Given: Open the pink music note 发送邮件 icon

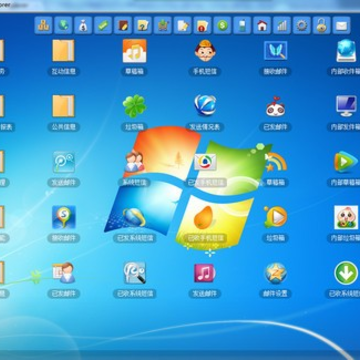Looking at the screenshot, I should point(204,273).
